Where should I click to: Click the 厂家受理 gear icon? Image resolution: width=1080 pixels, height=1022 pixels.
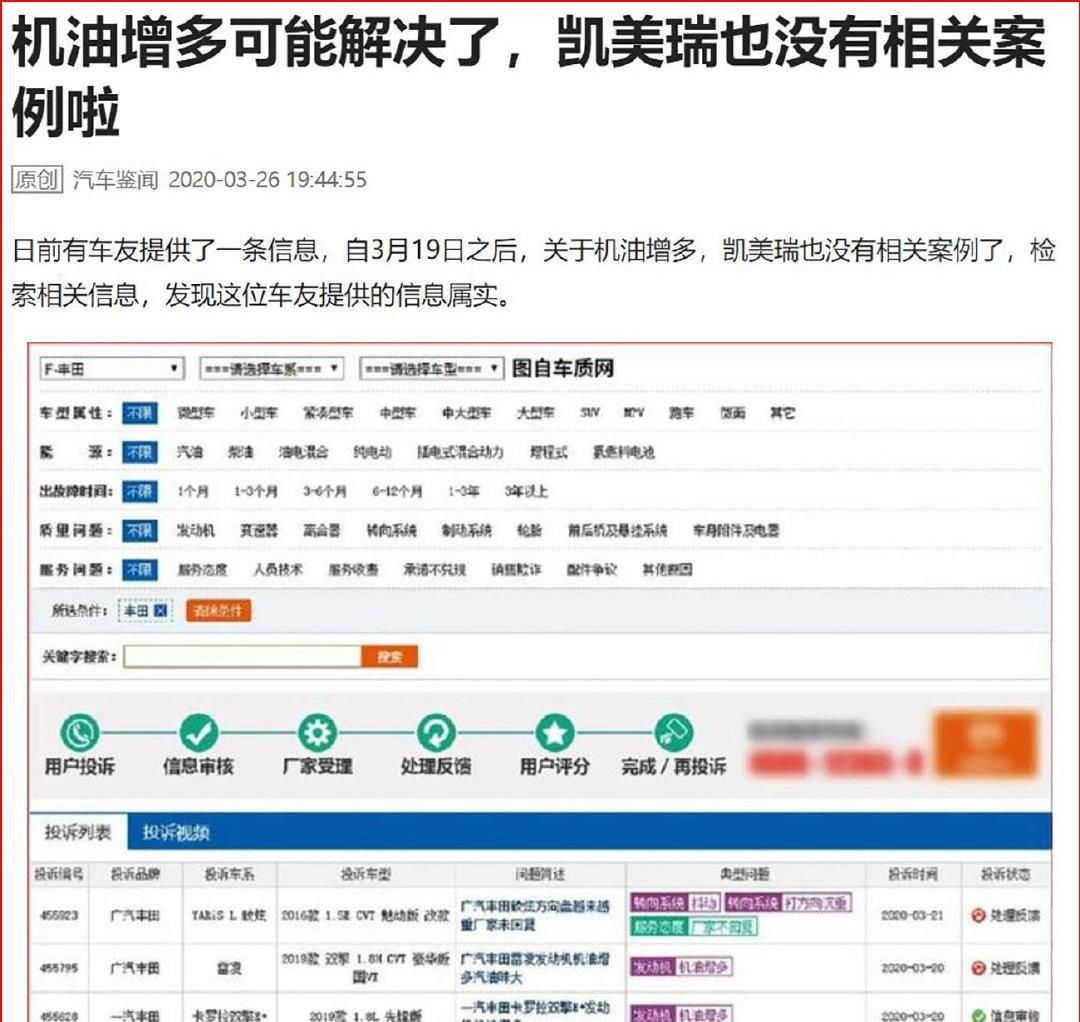coord(318,733)
